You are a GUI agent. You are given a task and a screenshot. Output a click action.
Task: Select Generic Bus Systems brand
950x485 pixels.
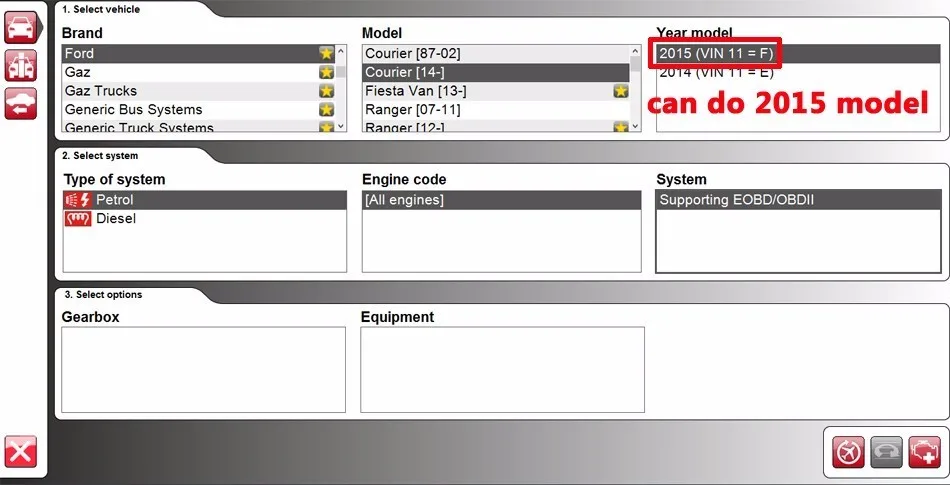coord(199,110)
